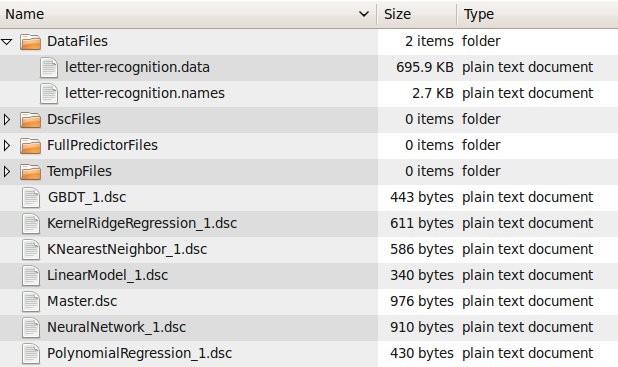Select the LinearModel_1.dsc row
The height and width of the screenshot is (367, 618).
point(309,276)
